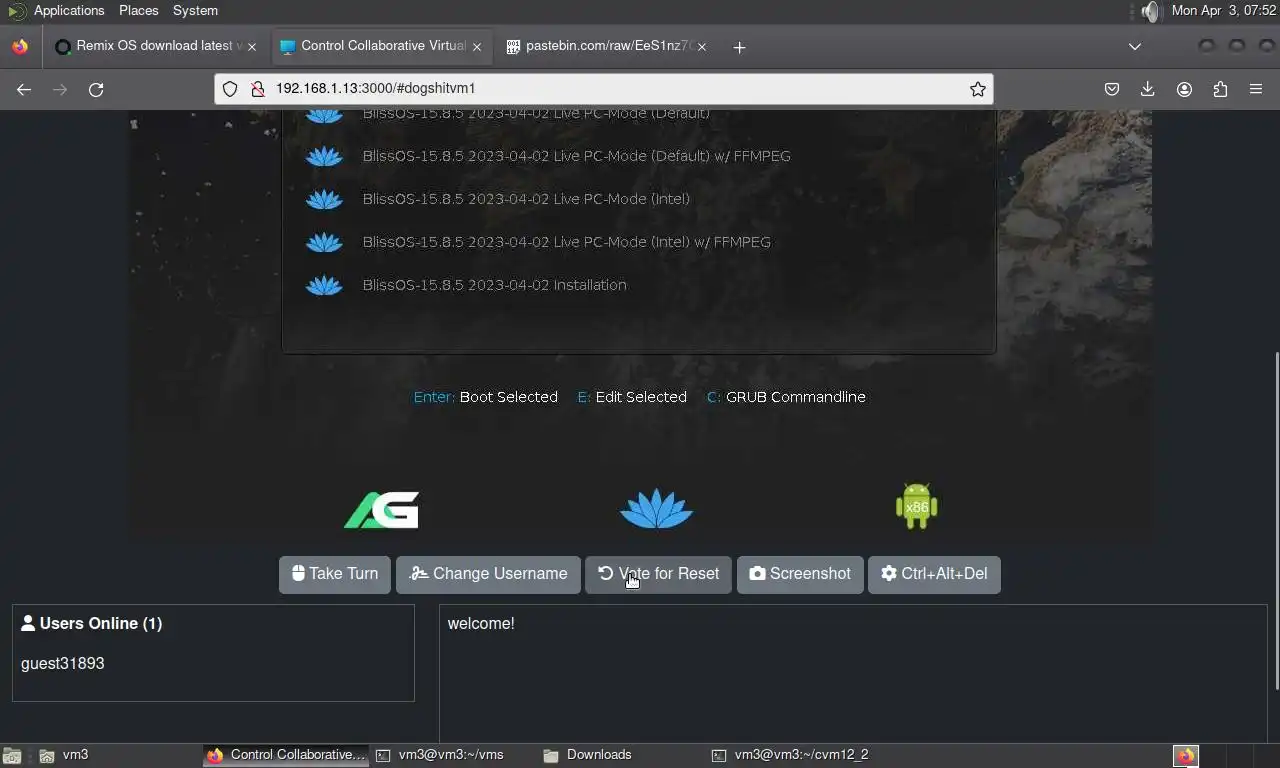
Task: Select the Control Collaborative Virtual tab
Action: [x=380, y=47]
